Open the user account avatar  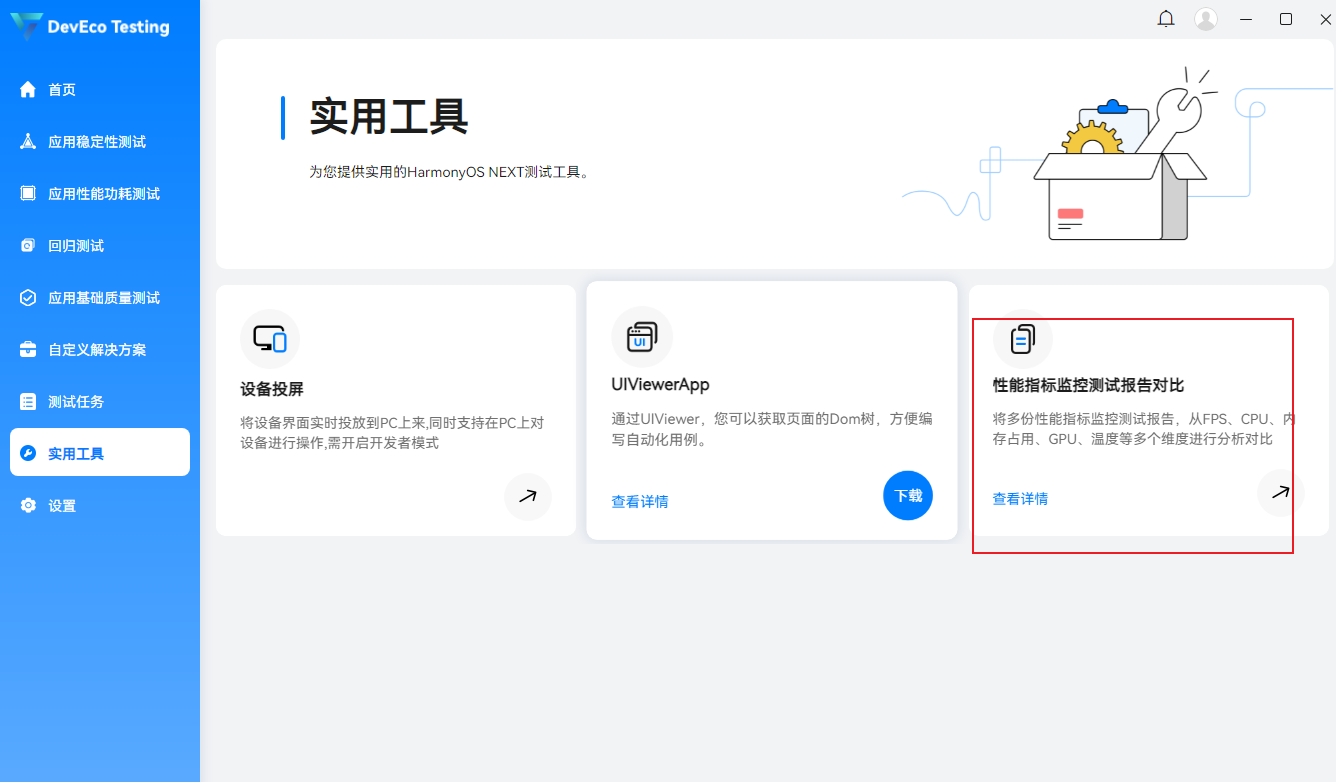point(1206,19)
